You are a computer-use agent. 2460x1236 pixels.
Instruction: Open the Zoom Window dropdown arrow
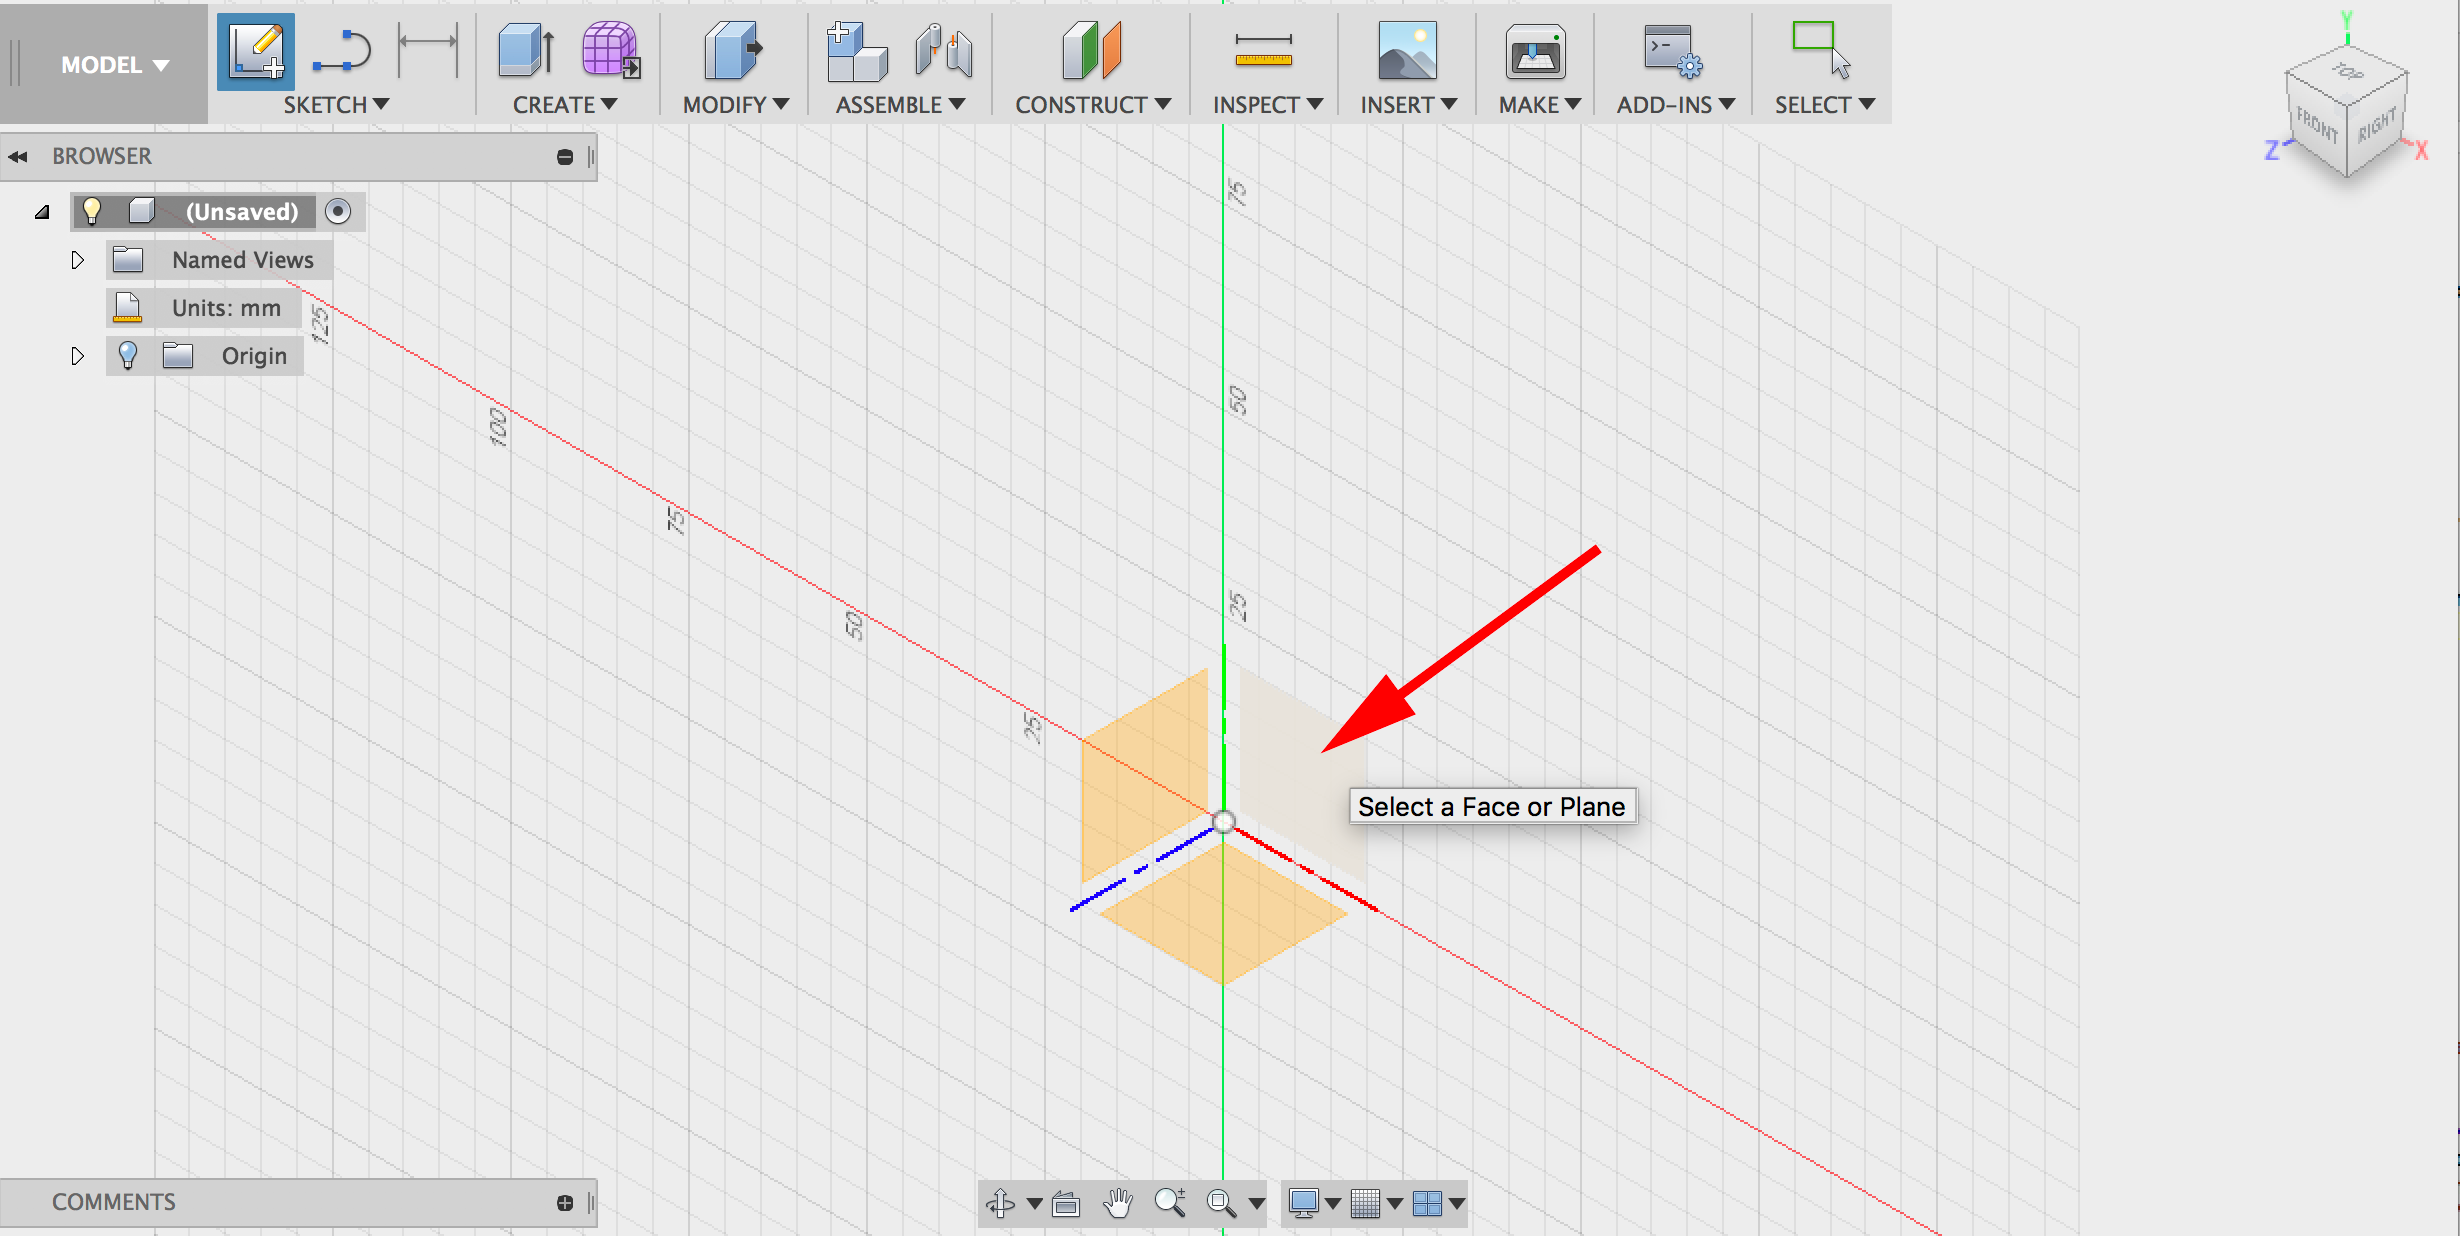click(x=1257, y=1203)
